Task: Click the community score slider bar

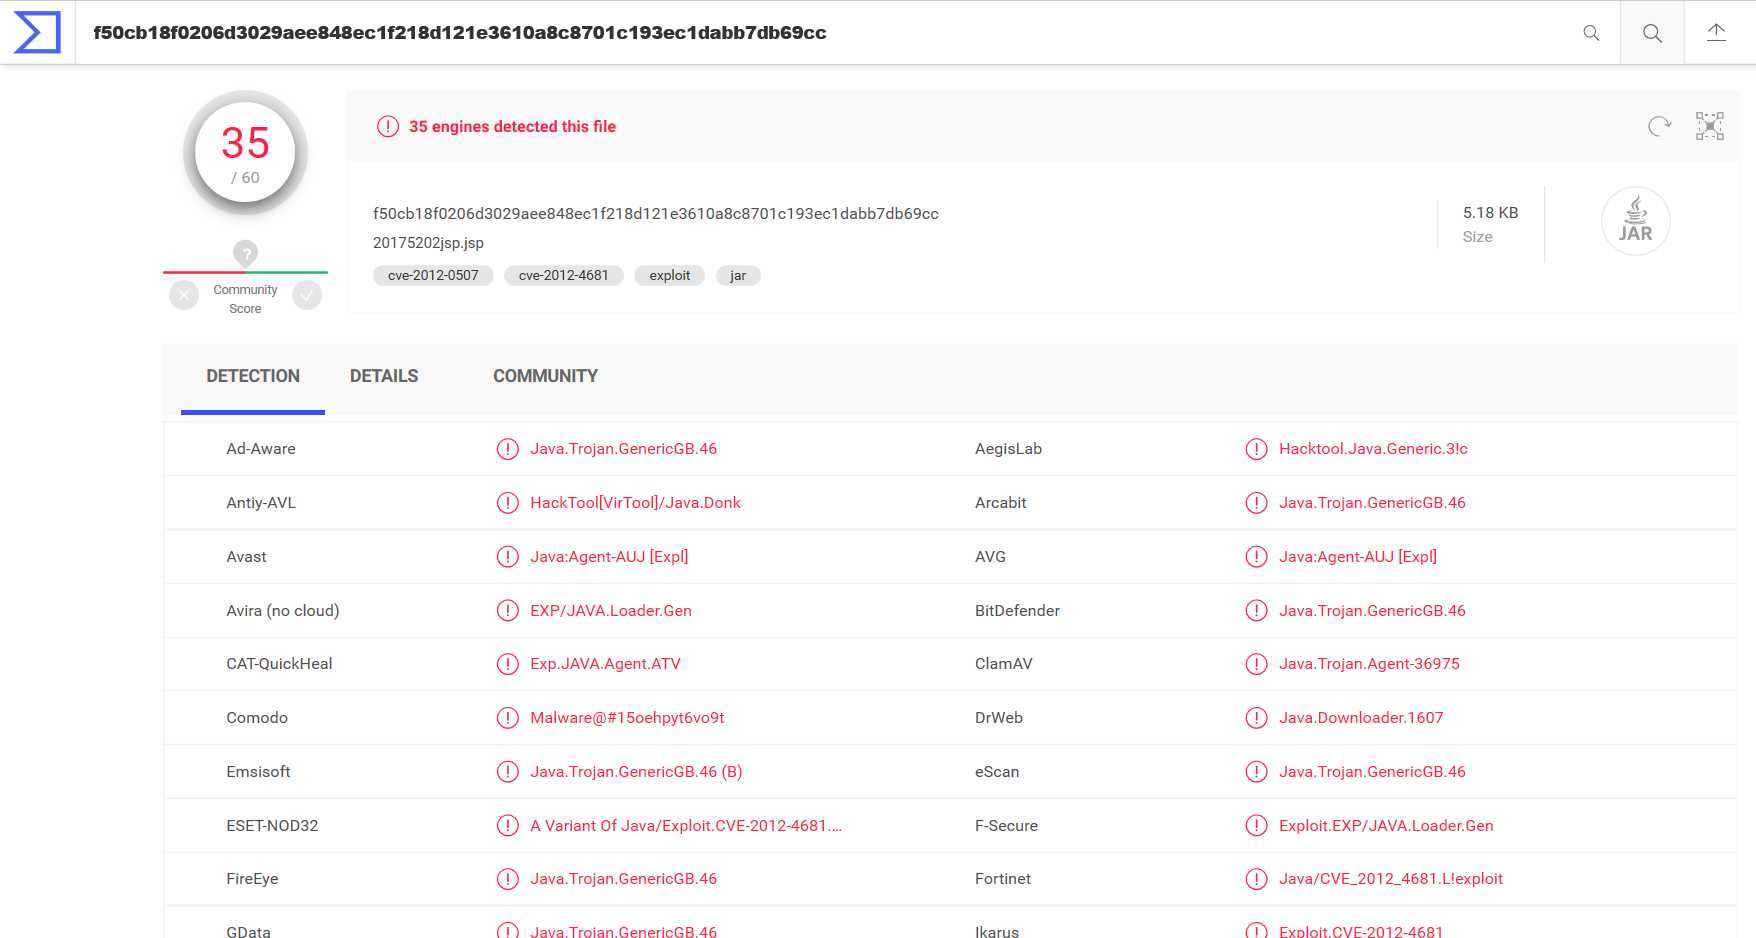Action: coord(245,272)
